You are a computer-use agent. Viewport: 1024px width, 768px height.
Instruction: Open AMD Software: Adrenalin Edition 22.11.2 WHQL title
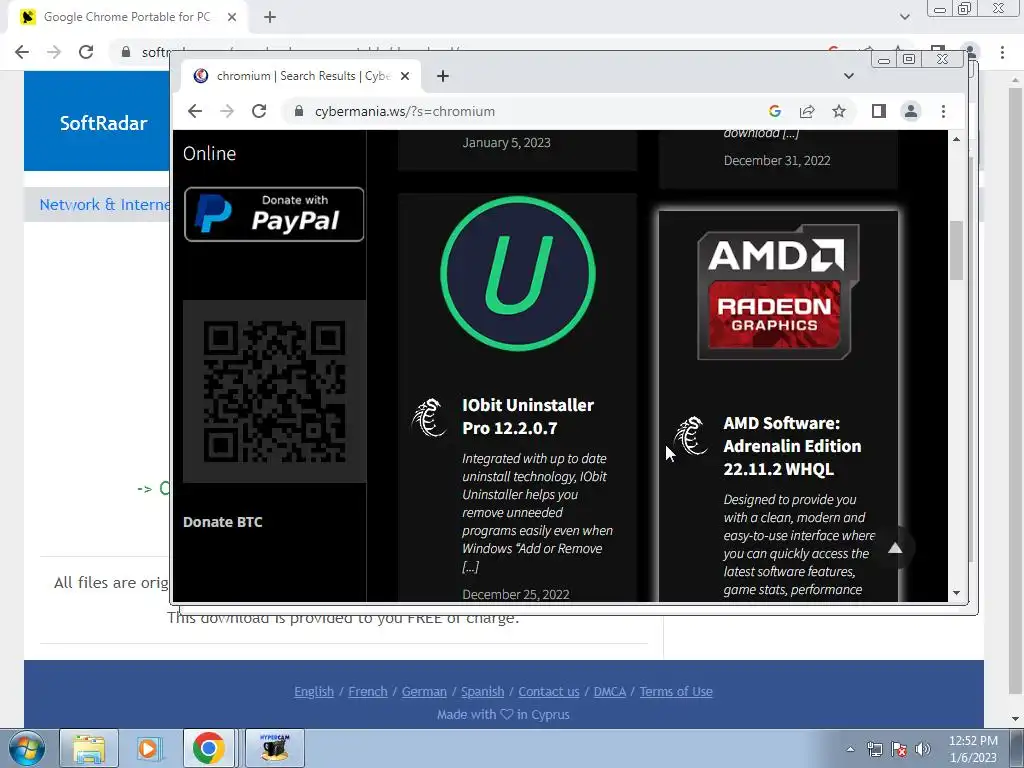click(x=792, y=446)
